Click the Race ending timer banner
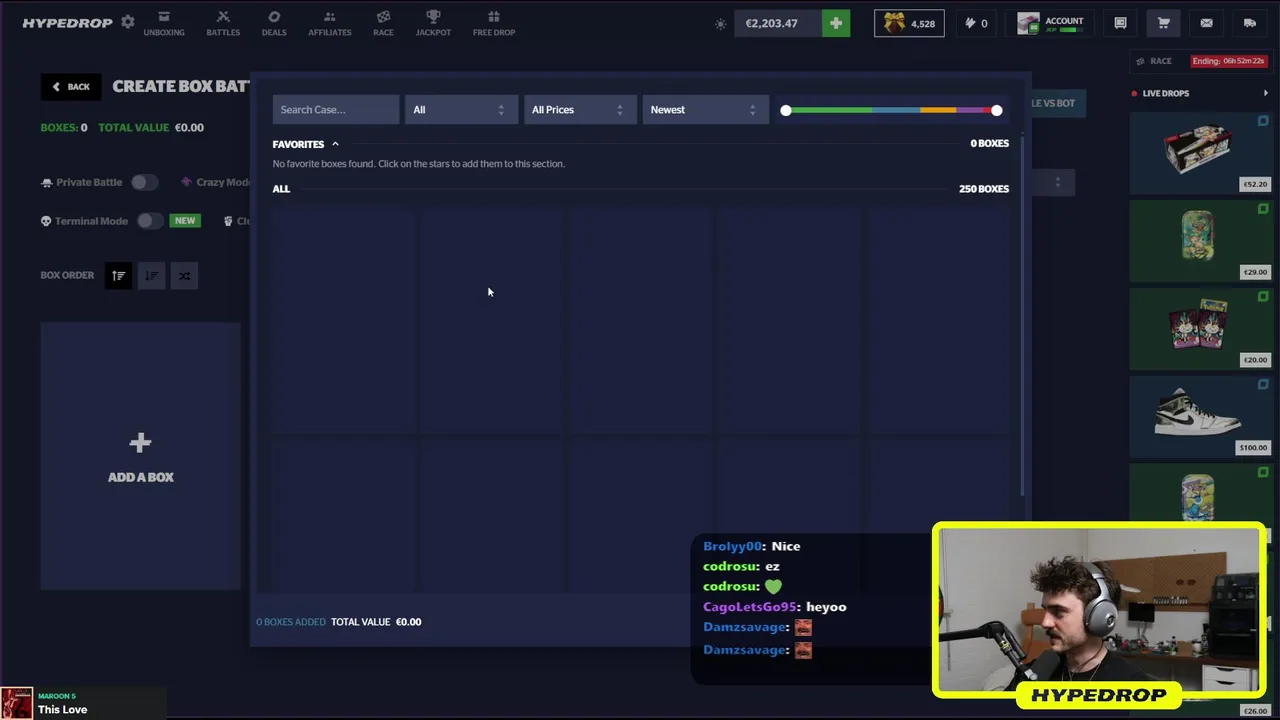The height and width of the screenshot is (720, 1280). (x=1229, y=61)
